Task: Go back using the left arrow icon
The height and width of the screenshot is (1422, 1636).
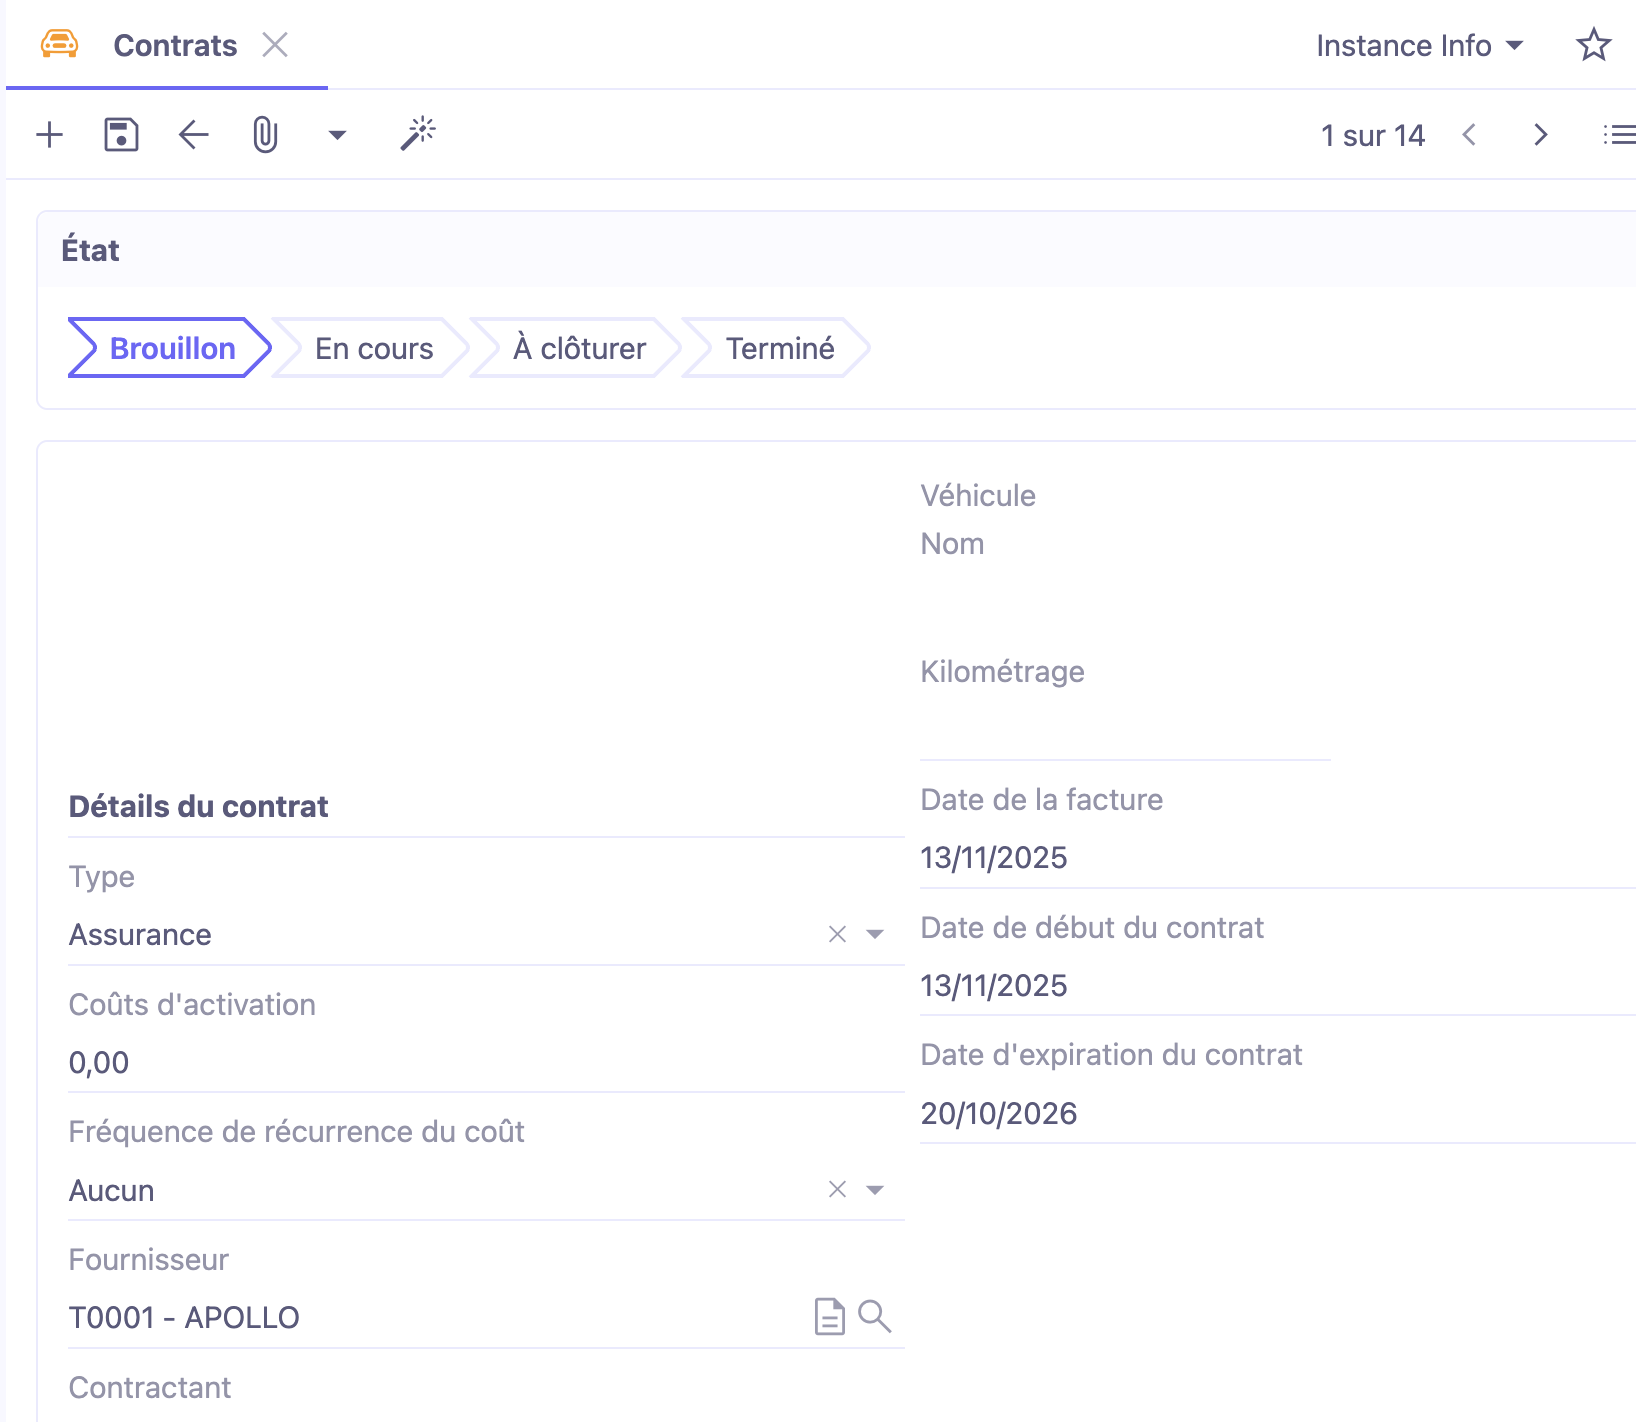Action: point(193,135)
